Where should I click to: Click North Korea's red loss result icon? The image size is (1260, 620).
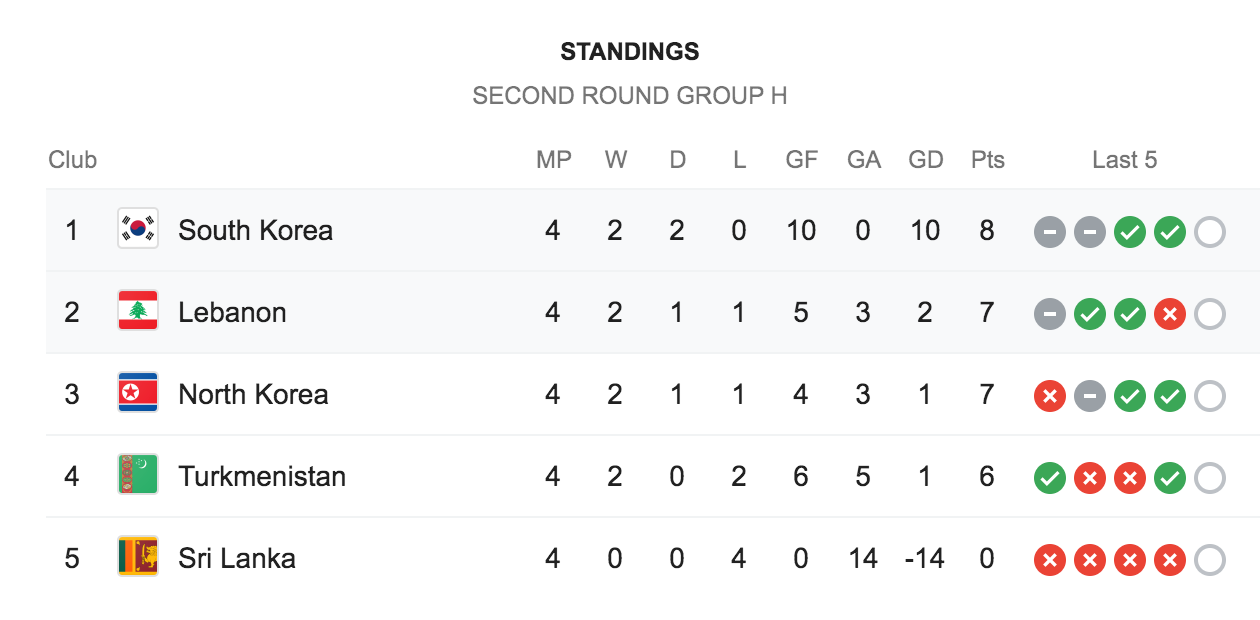1049,396
